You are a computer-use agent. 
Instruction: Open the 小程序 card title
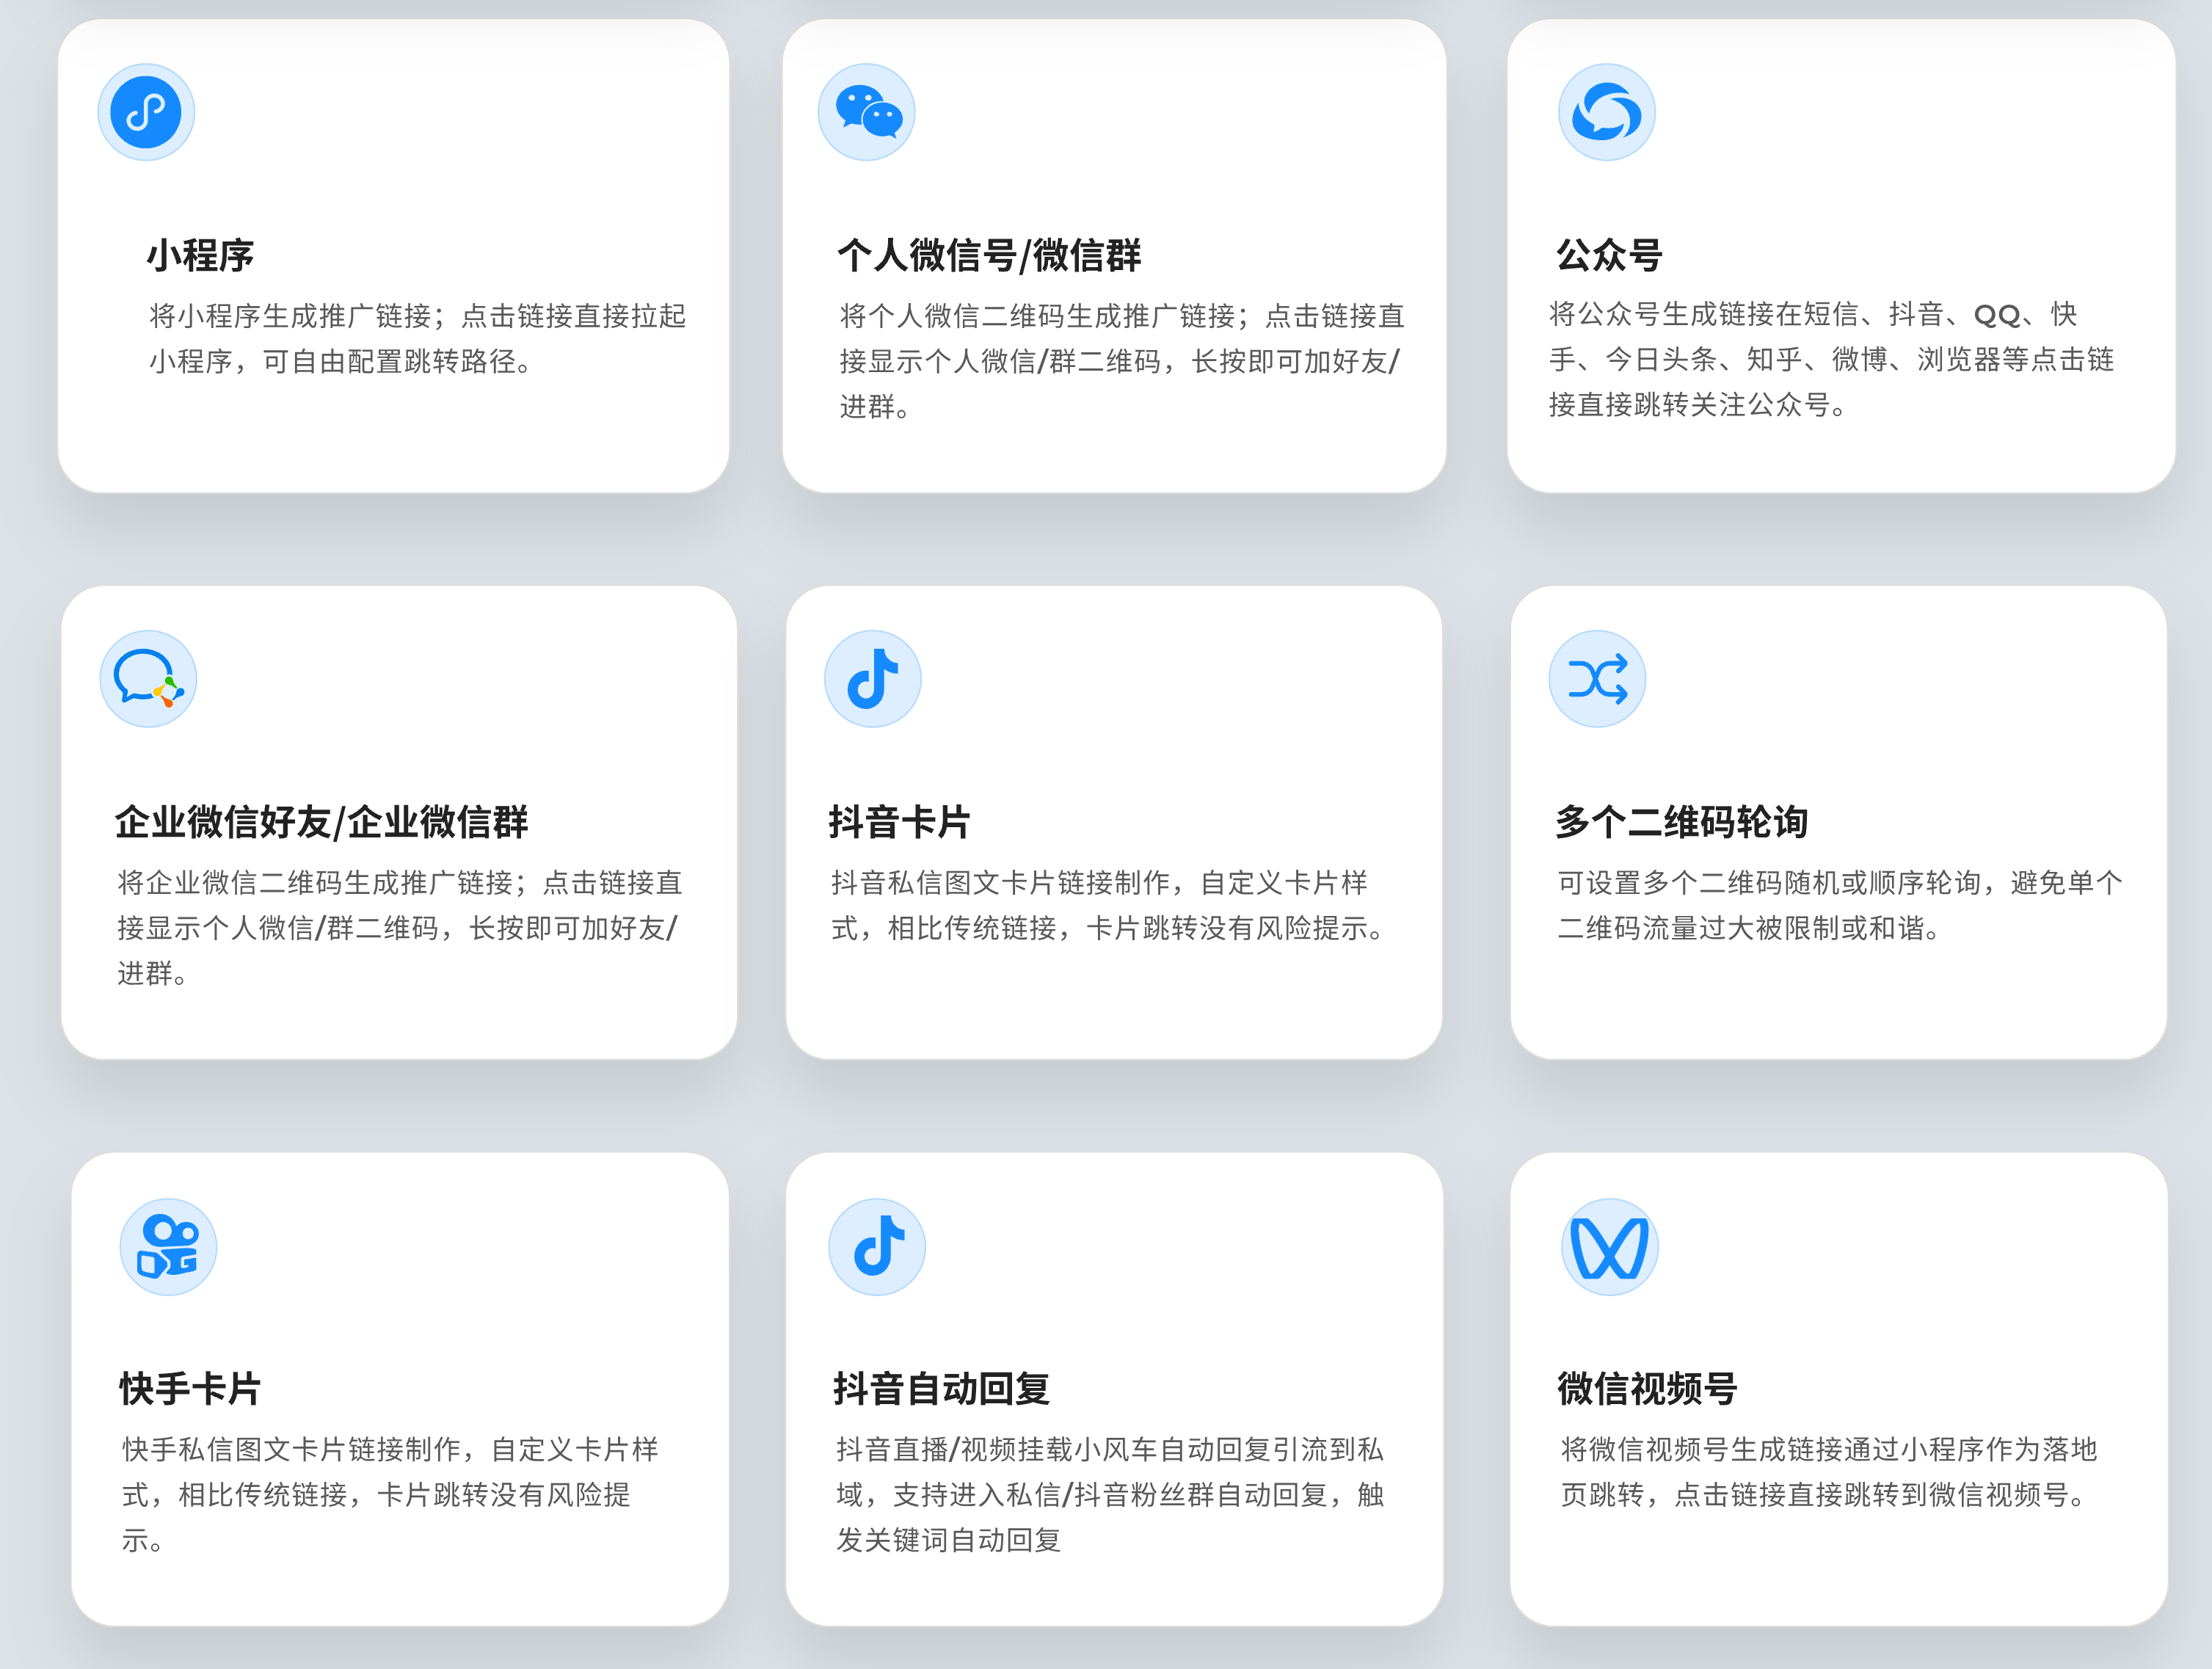(x=200, y=256)
